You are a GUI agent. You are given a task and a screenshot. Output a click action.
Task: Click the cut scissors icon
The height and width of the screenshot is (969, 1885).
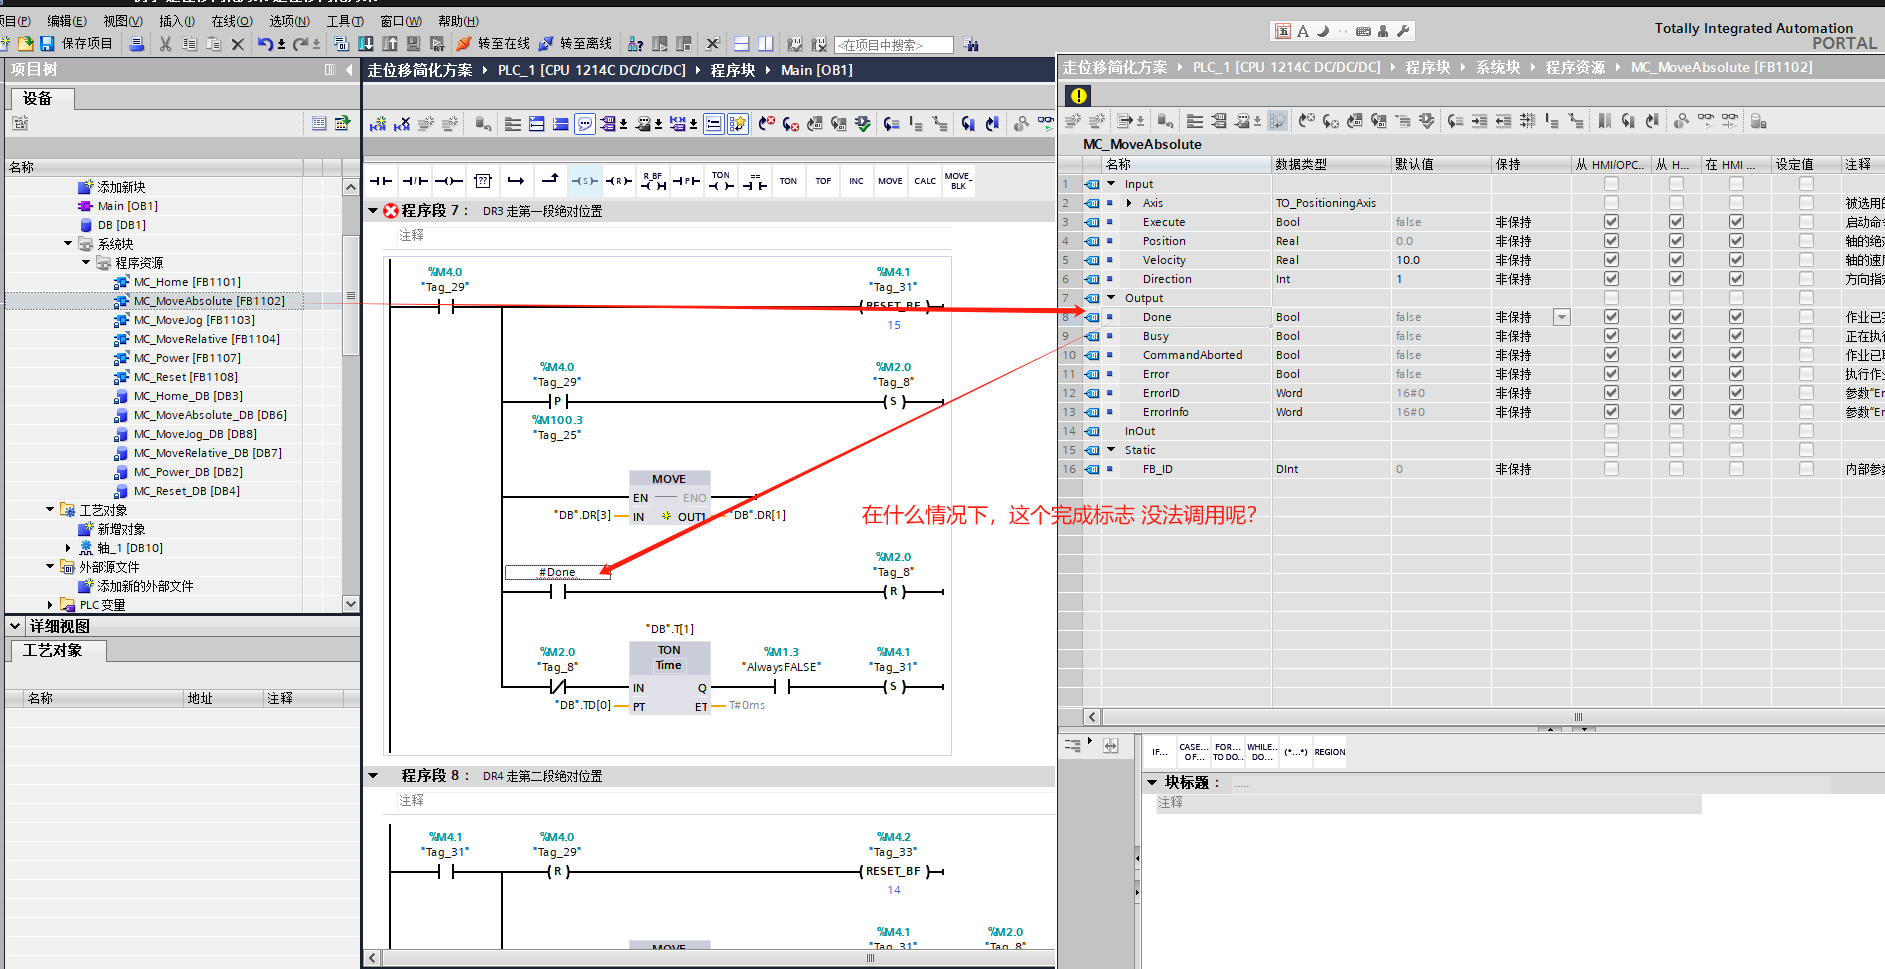(165, 44)
